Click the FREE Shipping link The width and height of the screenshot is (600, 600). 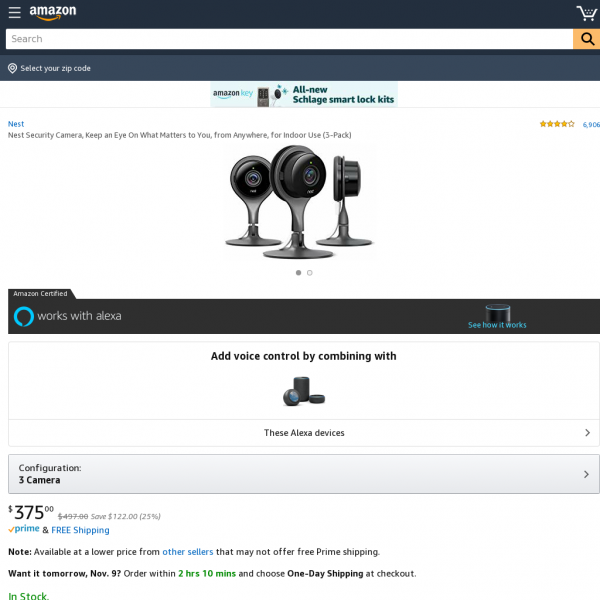coord(80,530)
